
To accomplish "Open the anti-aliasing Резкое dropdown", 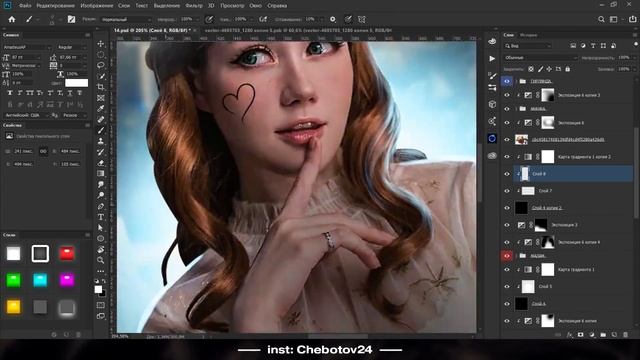I will click(x=74, y=116).
